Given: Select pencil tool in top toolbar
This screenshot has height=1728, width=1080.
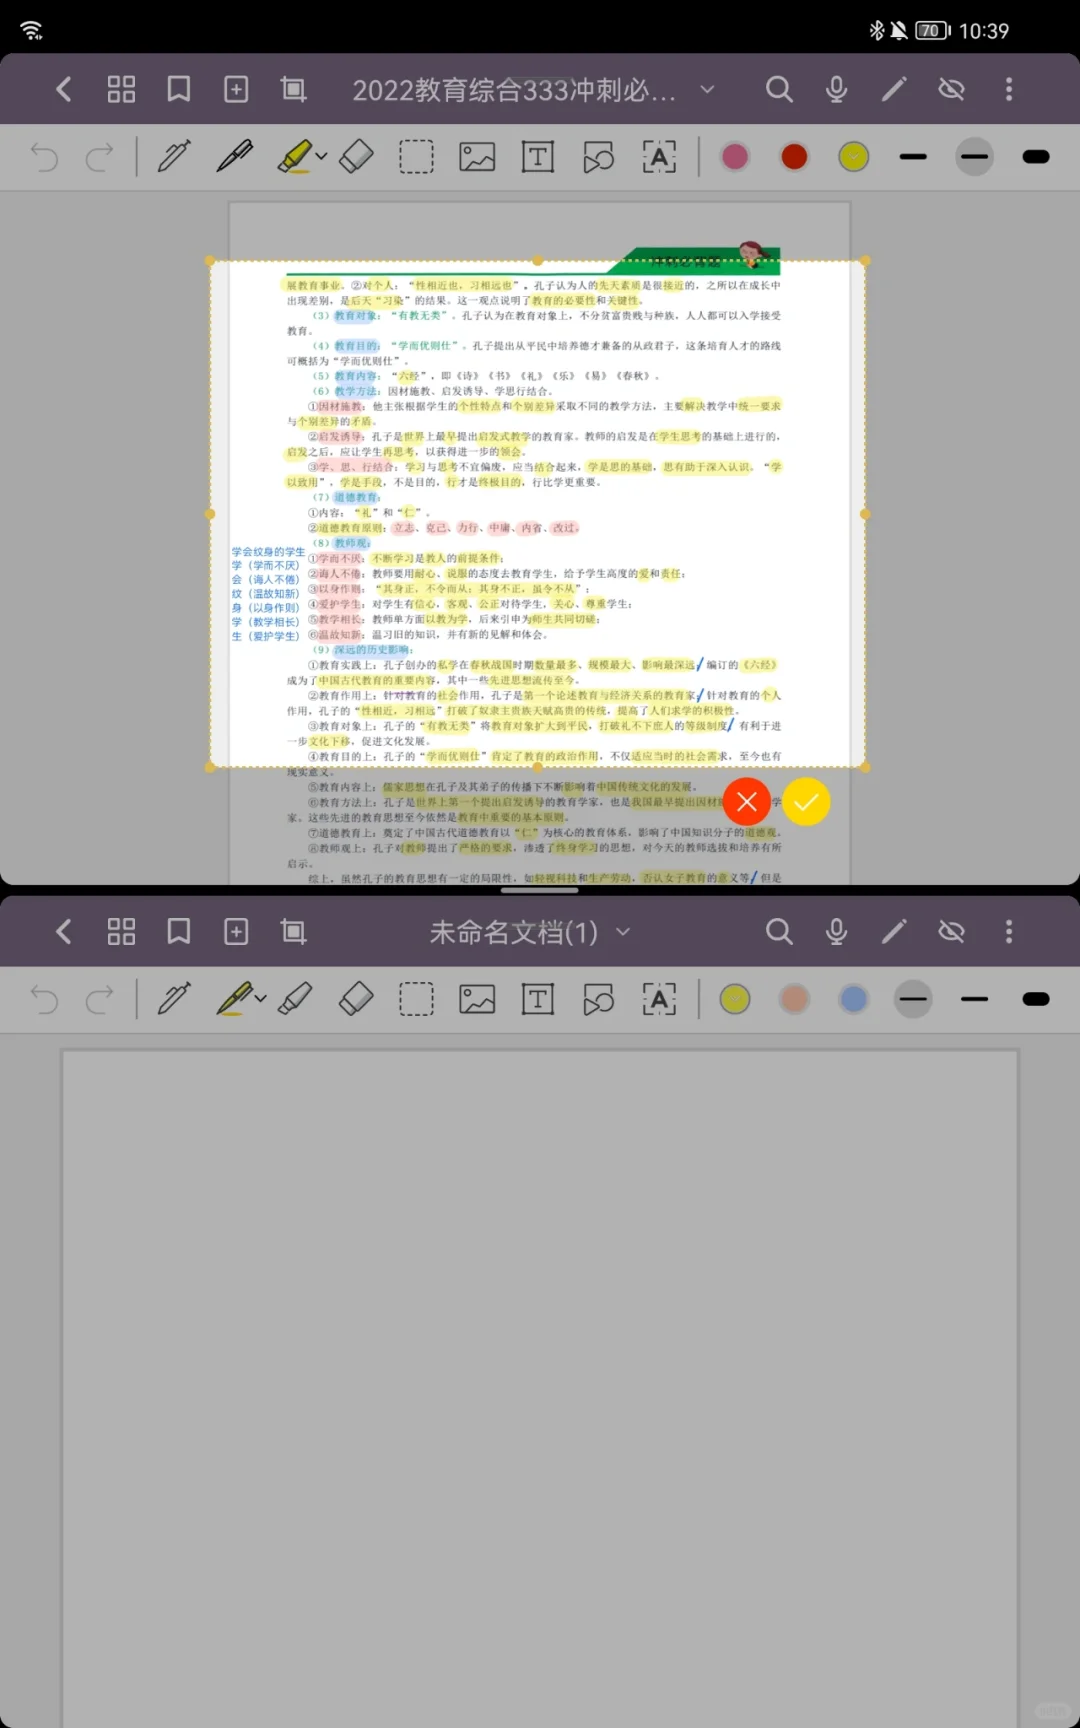Looking at the screenshot, I should (174, 157).
